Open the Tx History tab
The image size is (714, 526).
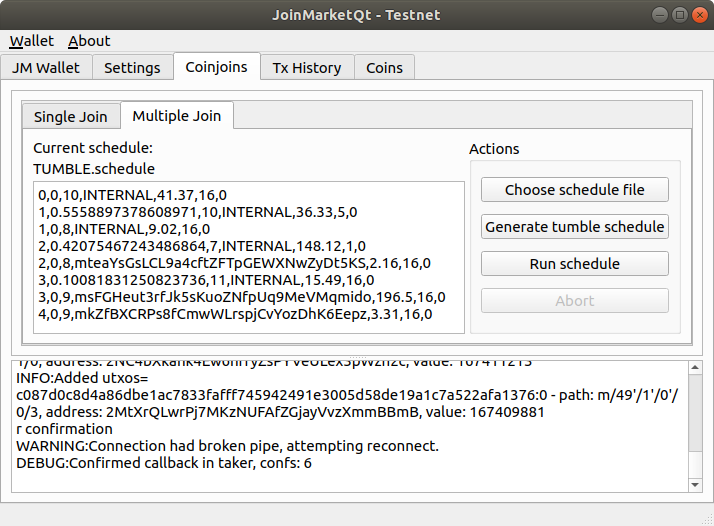pos(307,68)
